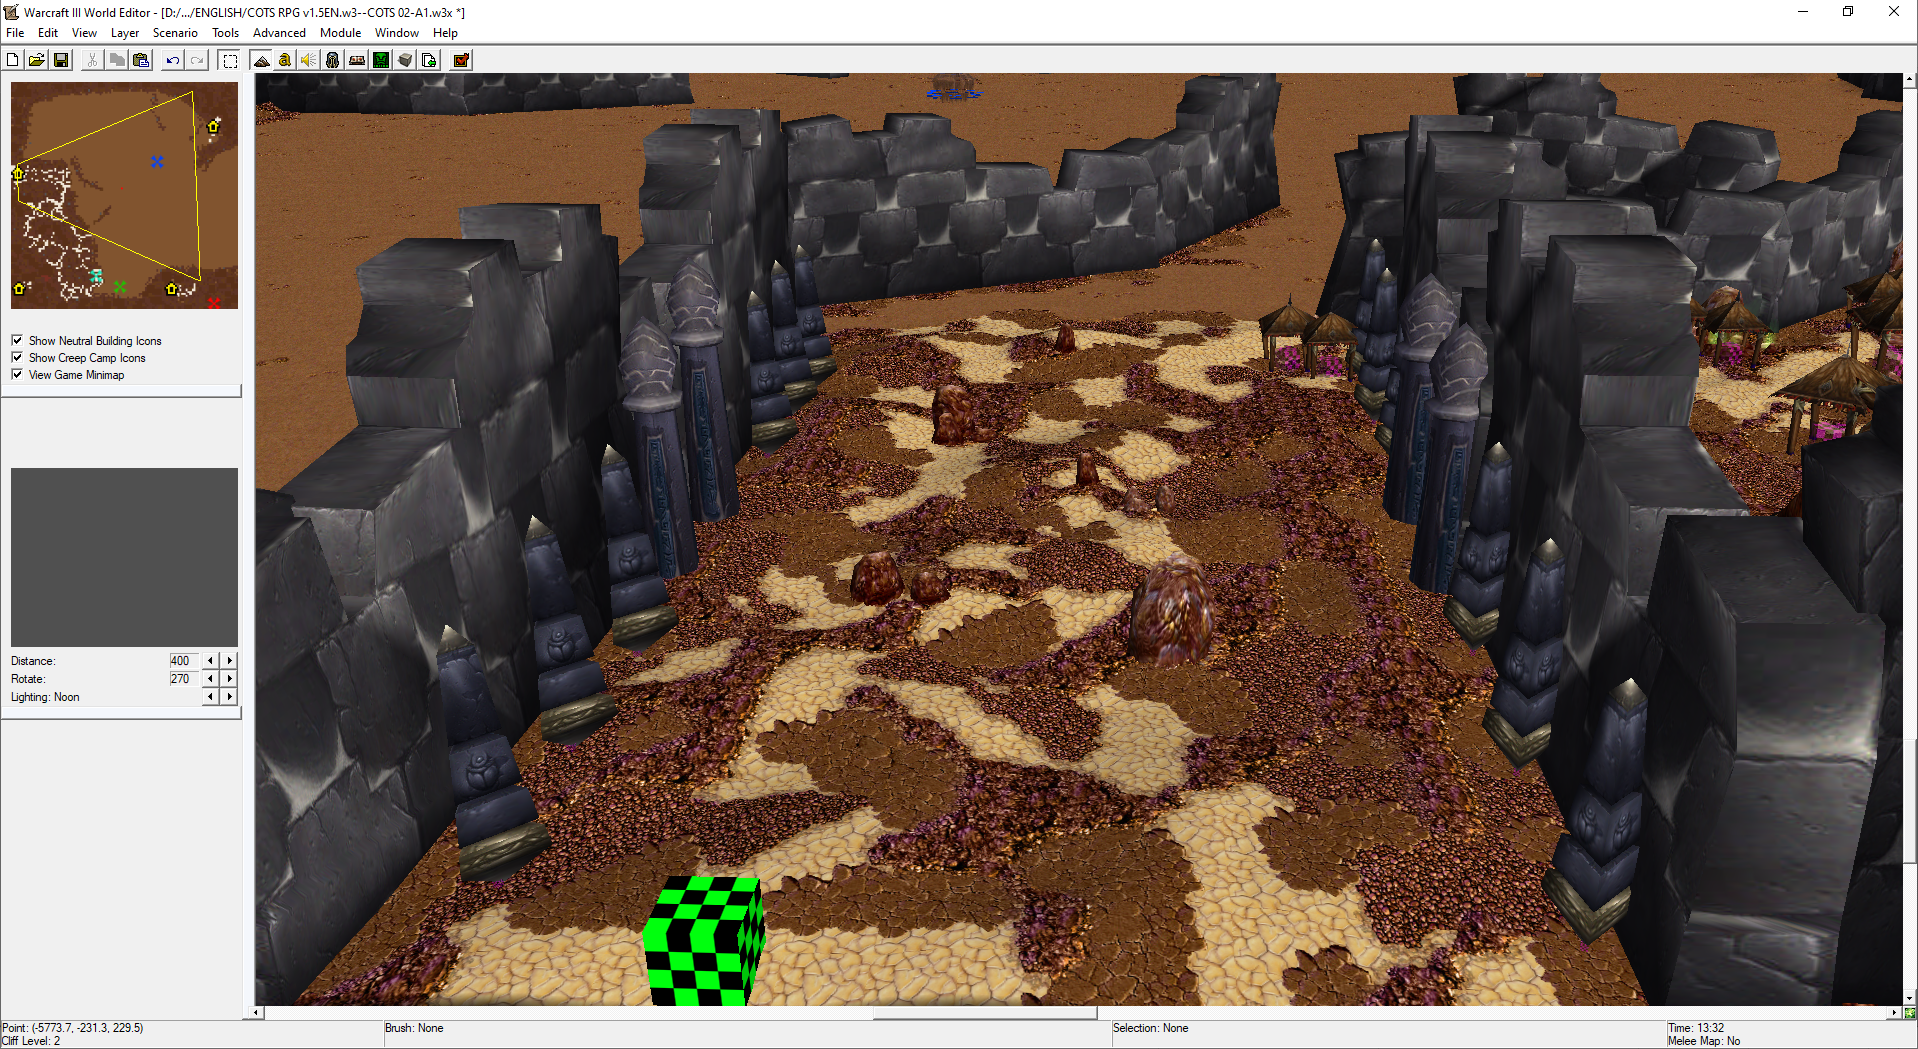Image resolution: width=1918 pixels, height=1049 pixels.
Task: Click the Point coordinates status text
Action: point(73,1028)
